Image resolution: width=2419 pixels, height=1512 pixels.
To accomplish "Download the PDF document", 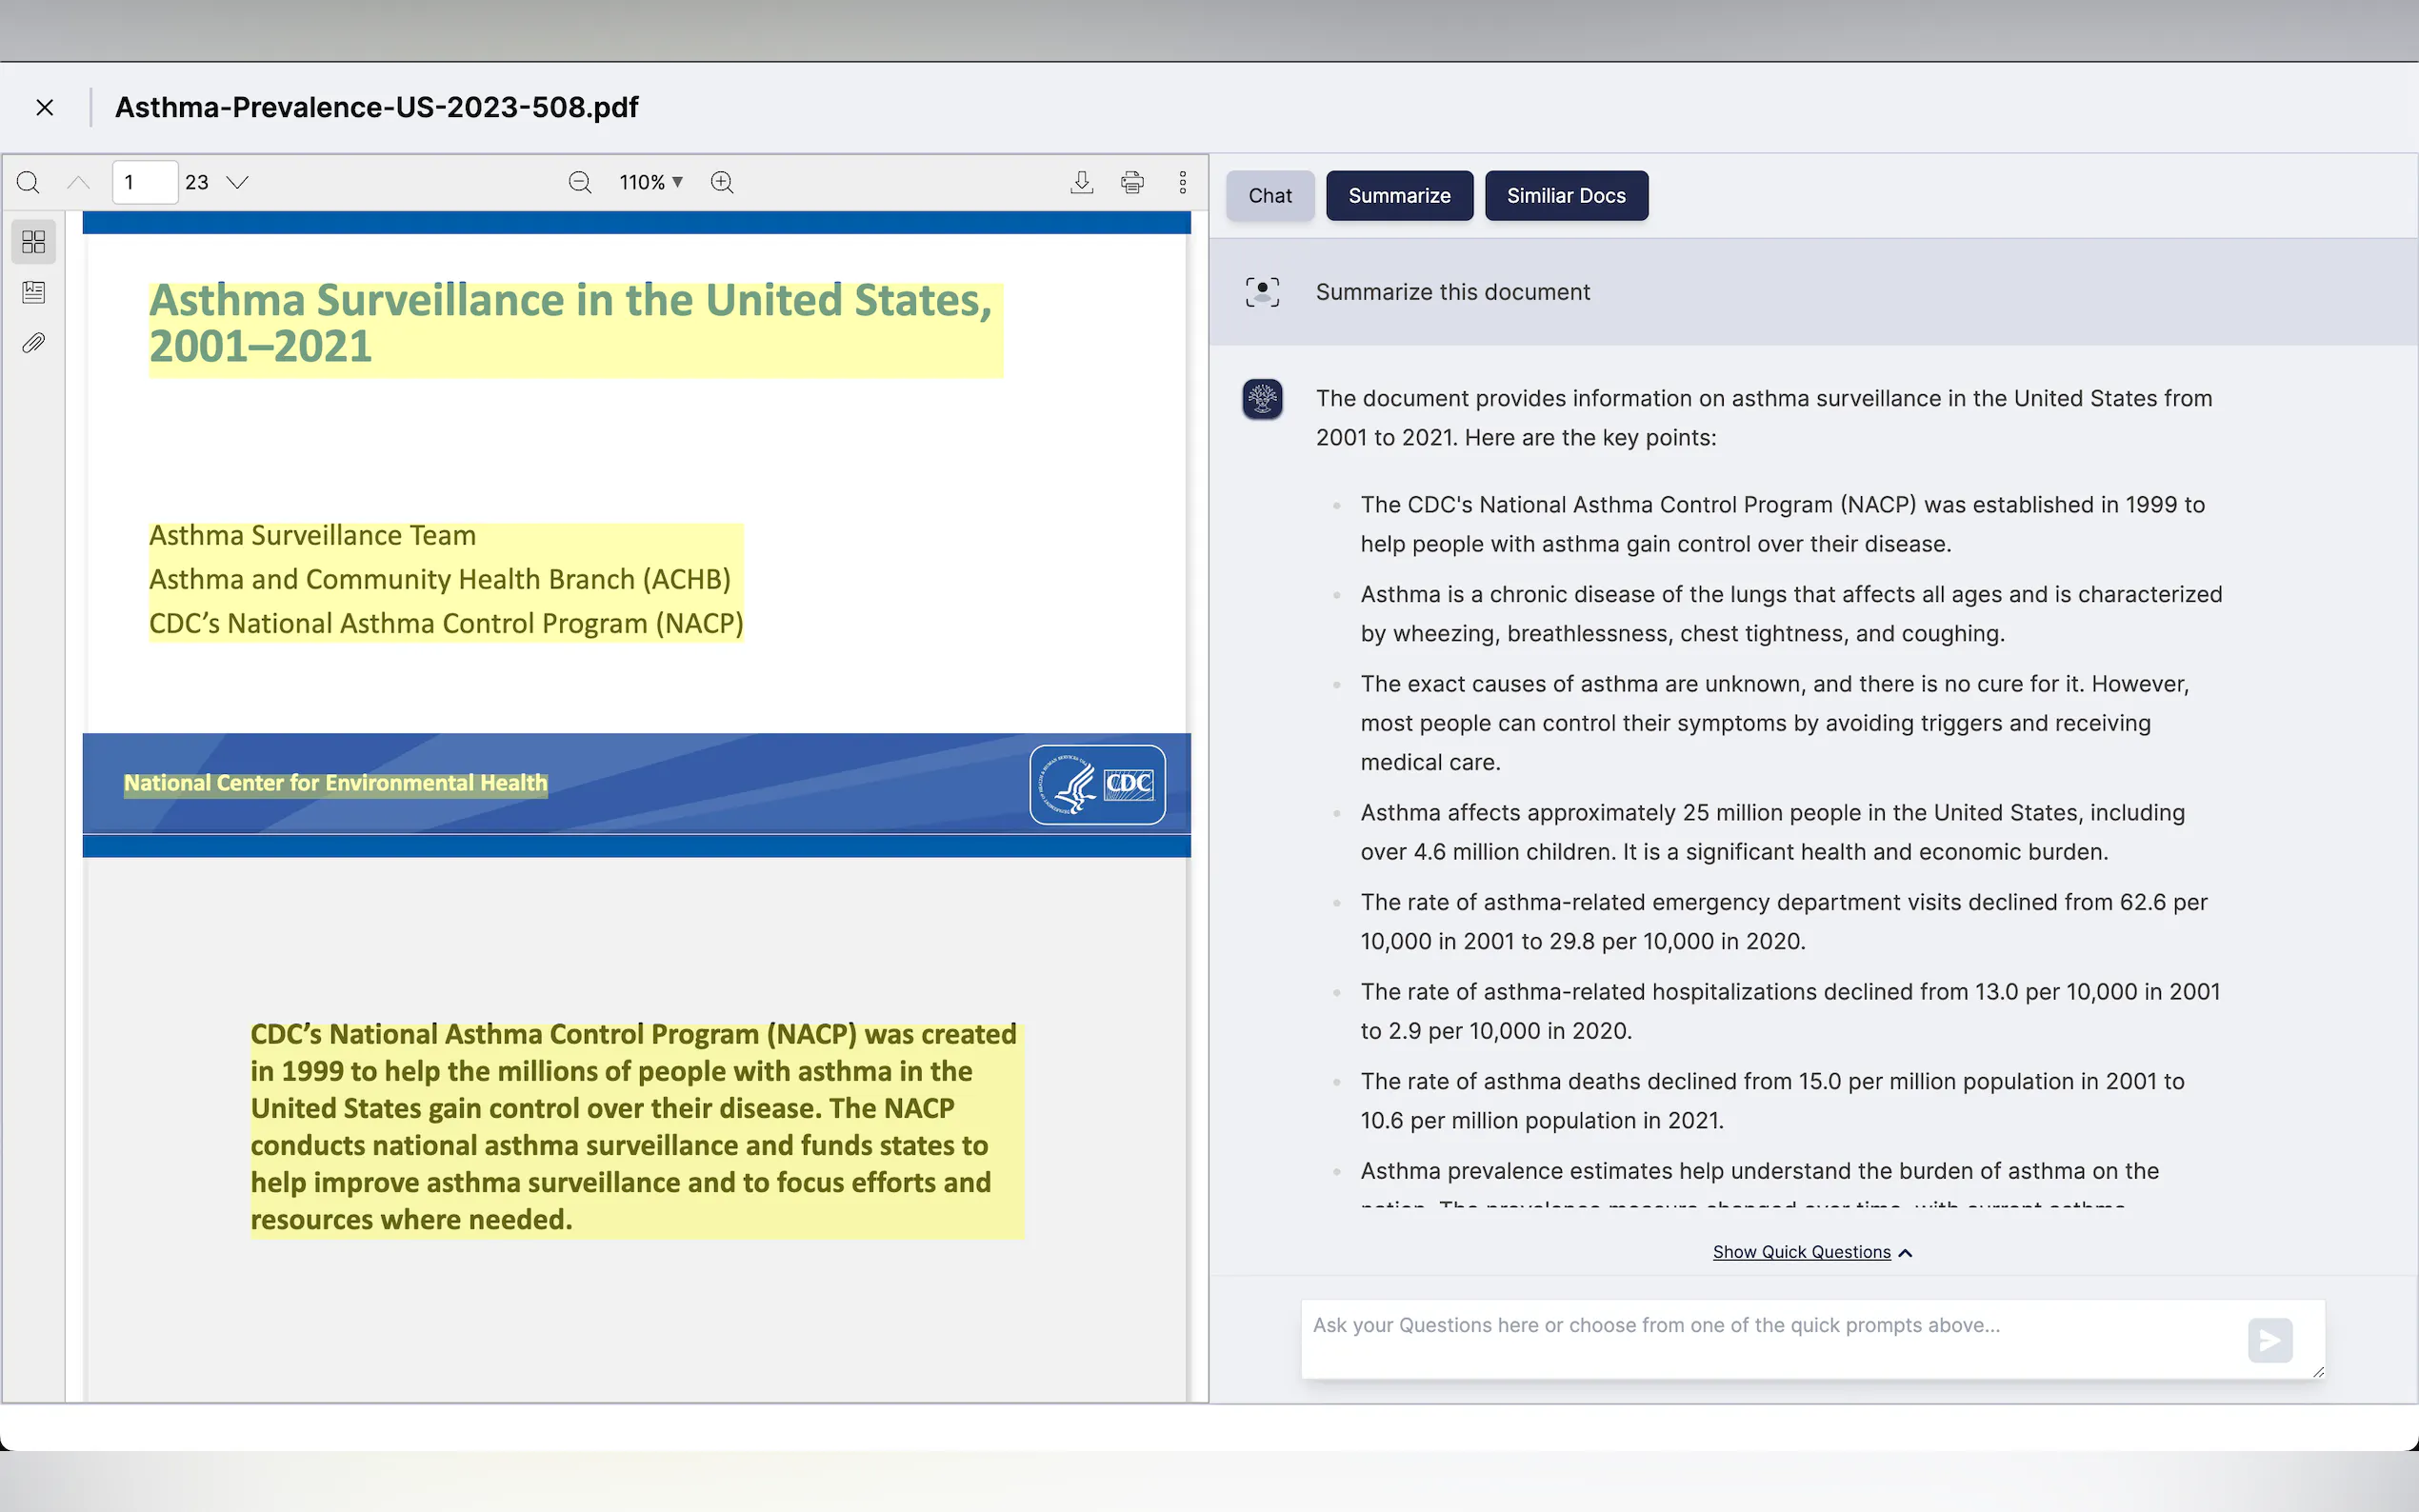I will pyautogui.click(x=1081, y=182).
